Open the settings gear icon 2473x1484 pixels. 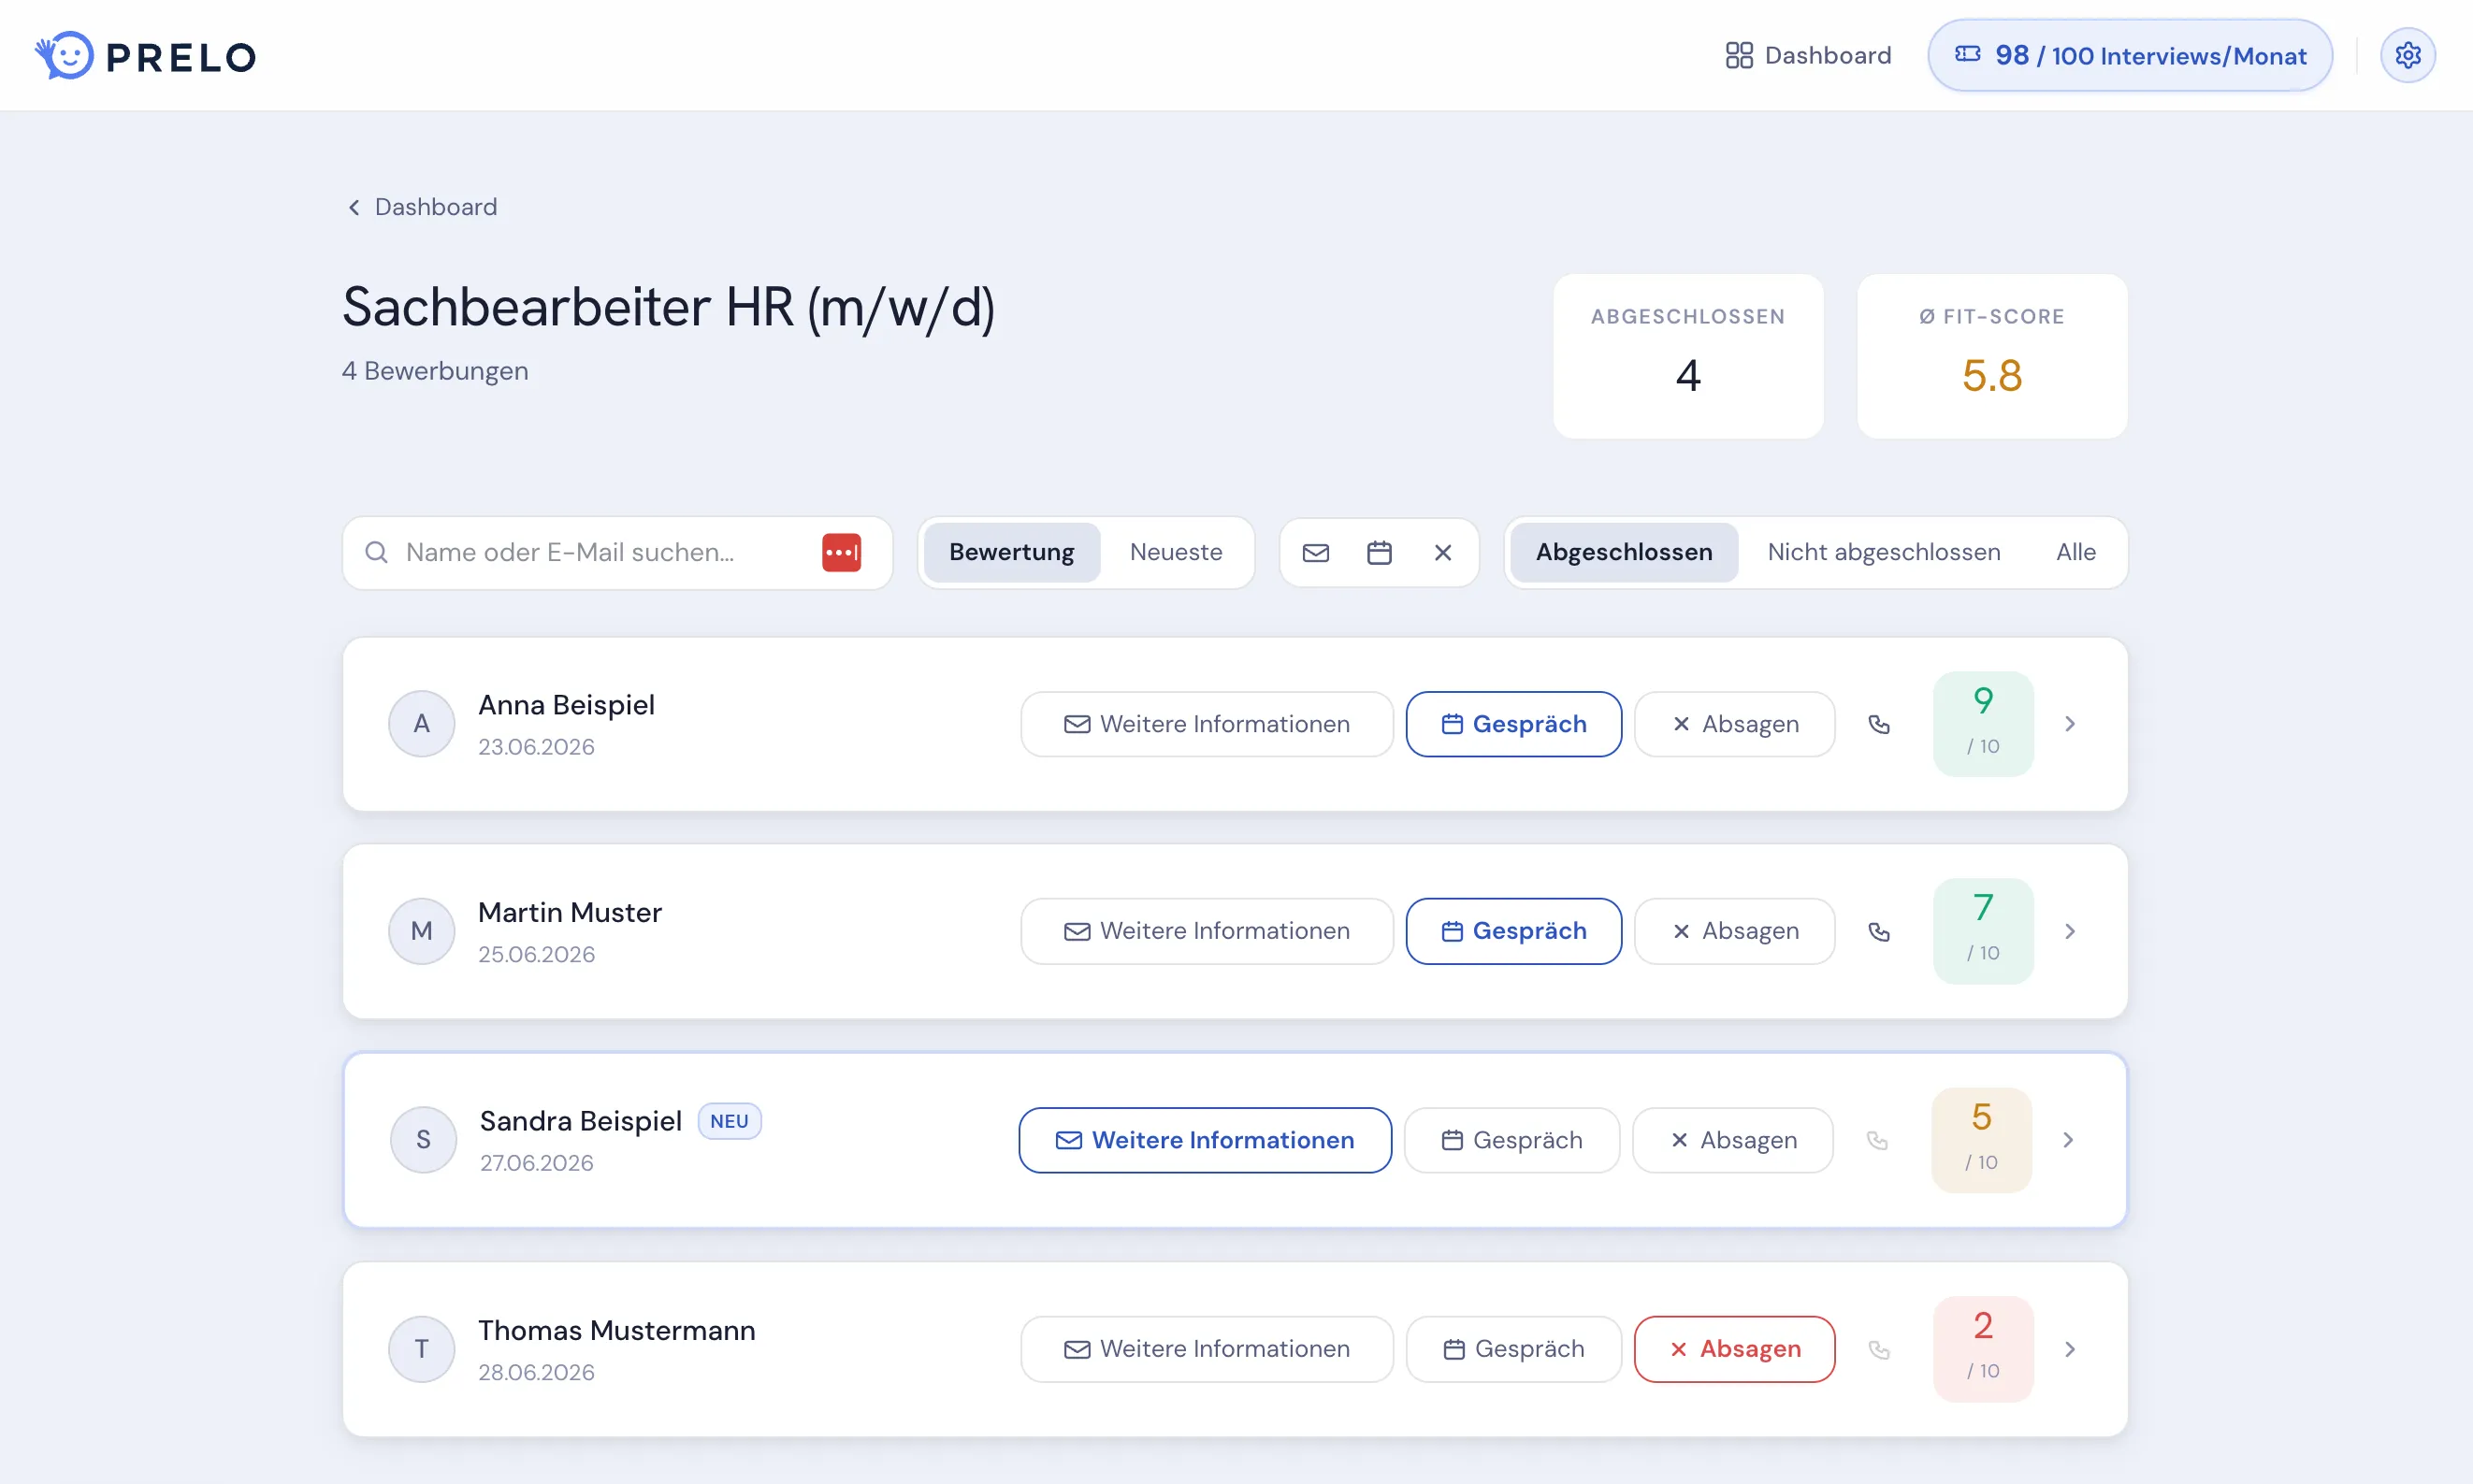coord(2407,55)
